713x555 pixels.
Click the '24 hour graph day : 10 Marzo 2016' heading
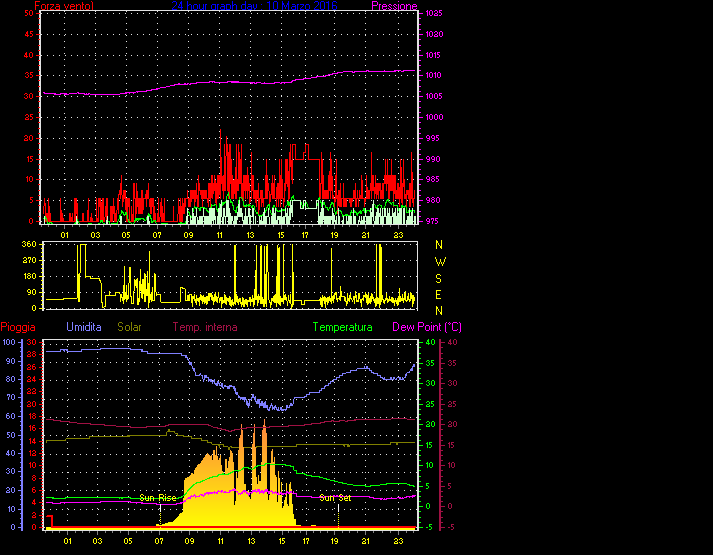click(255, 6)
